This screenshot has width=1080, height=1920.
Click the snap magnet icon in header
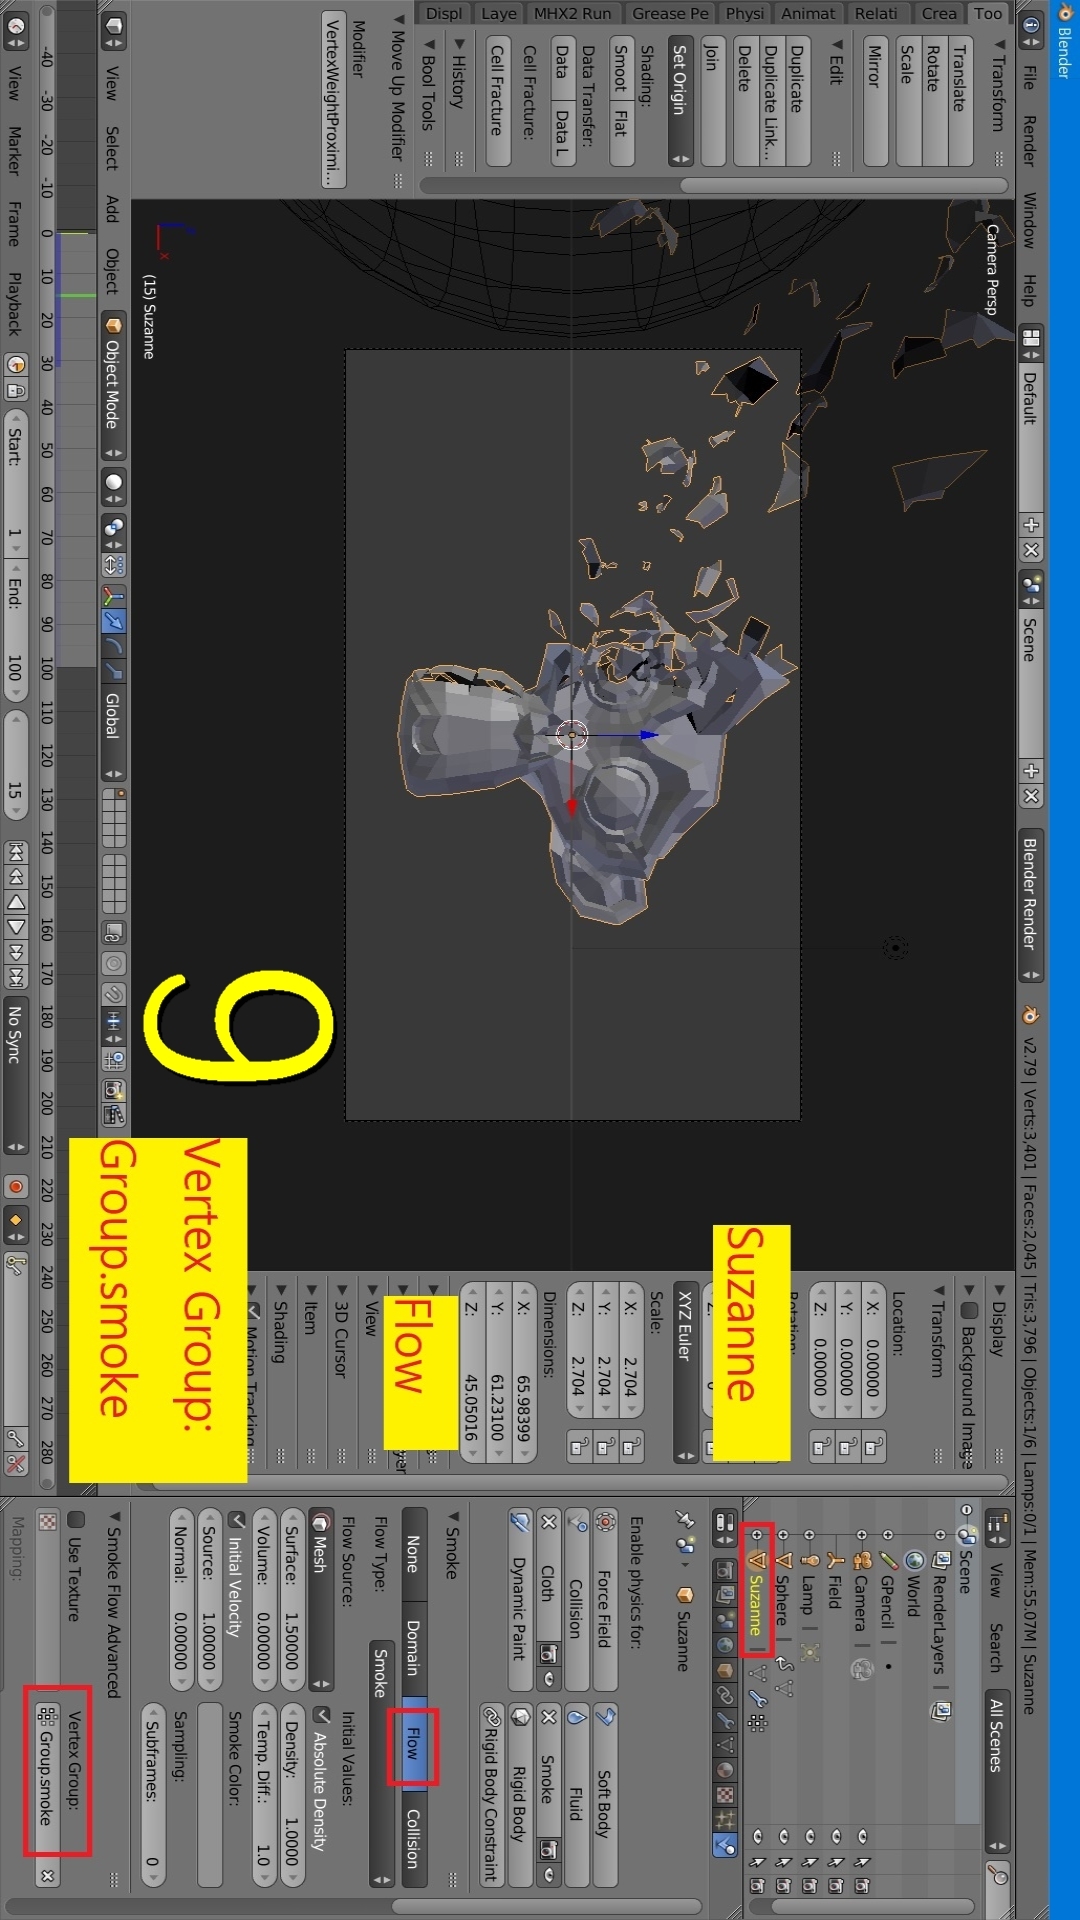click(x=114, y=994)
